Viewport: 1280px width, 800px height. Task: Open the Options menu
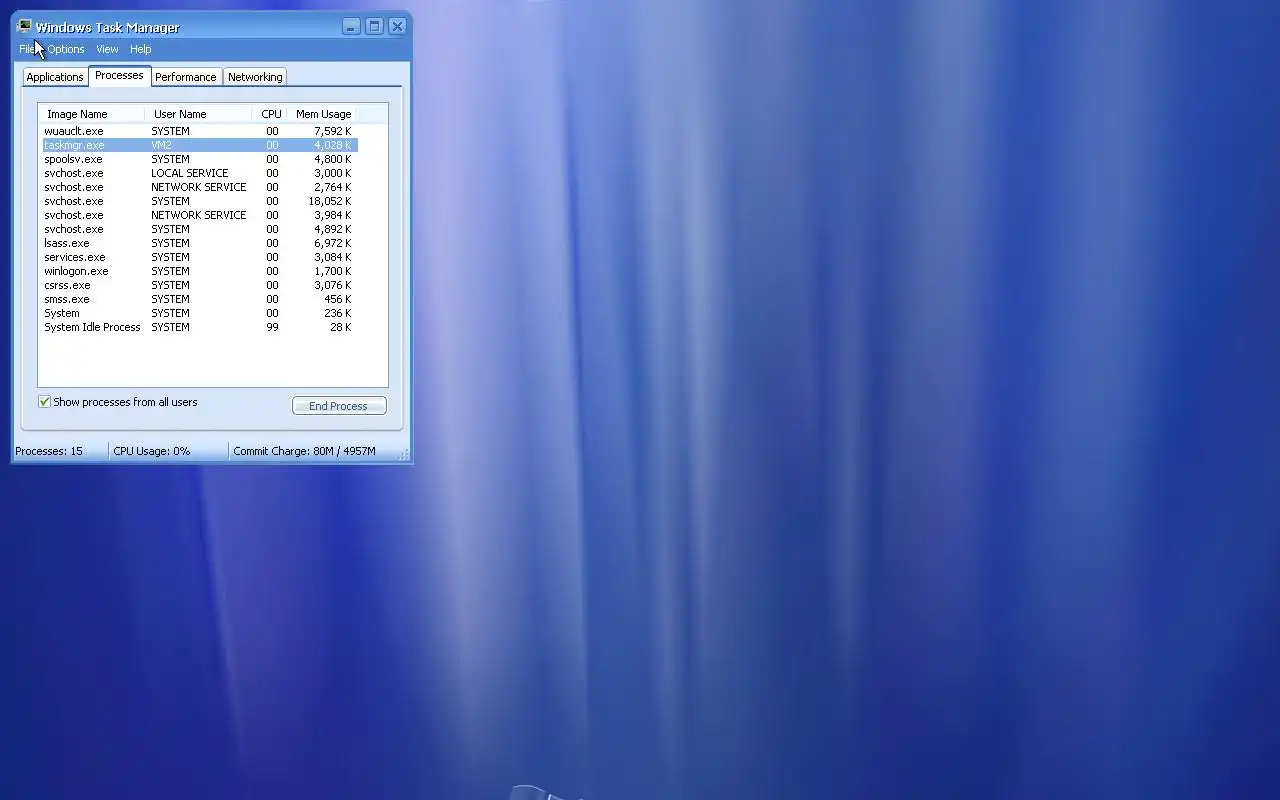coord(66,49)
